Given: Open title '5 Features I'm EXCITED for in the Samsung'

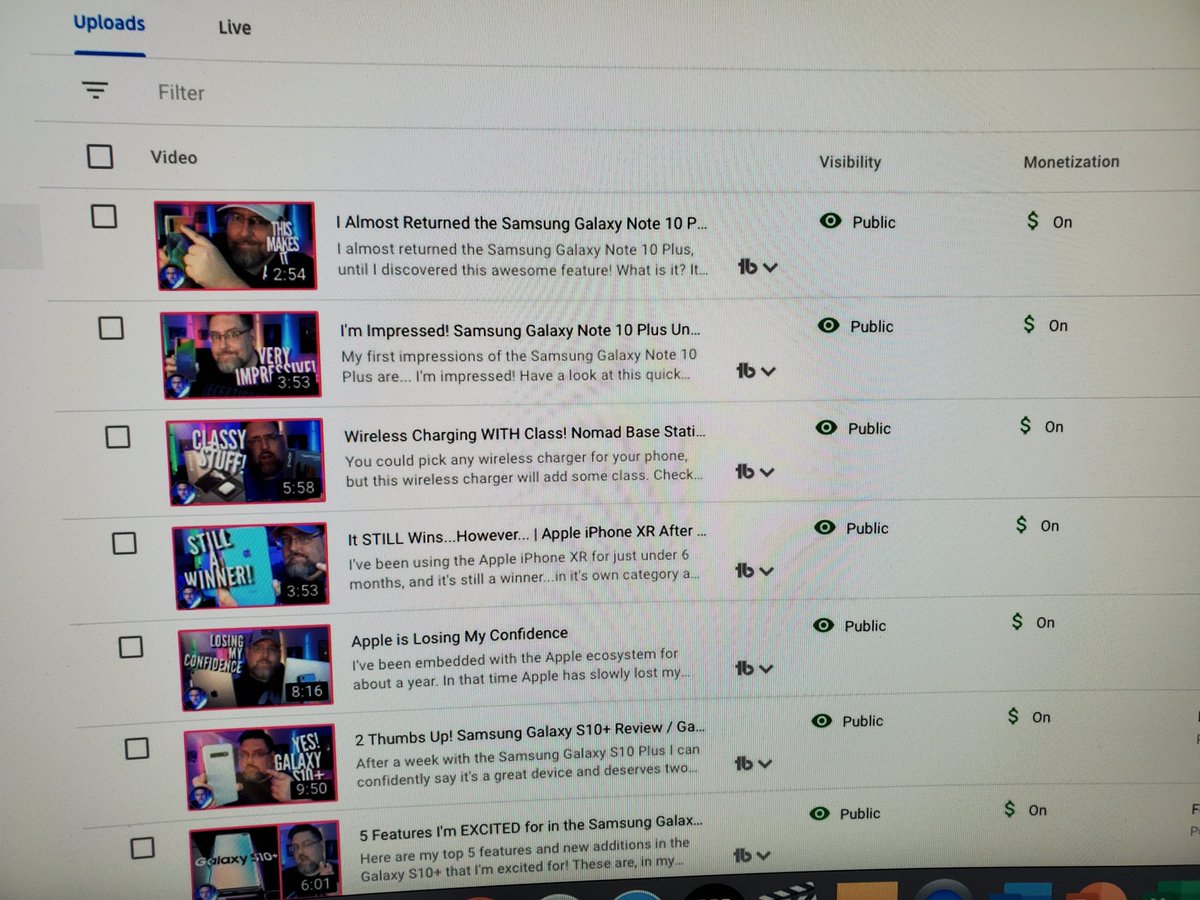Looking at the screenshot, I should coord(531,827).
